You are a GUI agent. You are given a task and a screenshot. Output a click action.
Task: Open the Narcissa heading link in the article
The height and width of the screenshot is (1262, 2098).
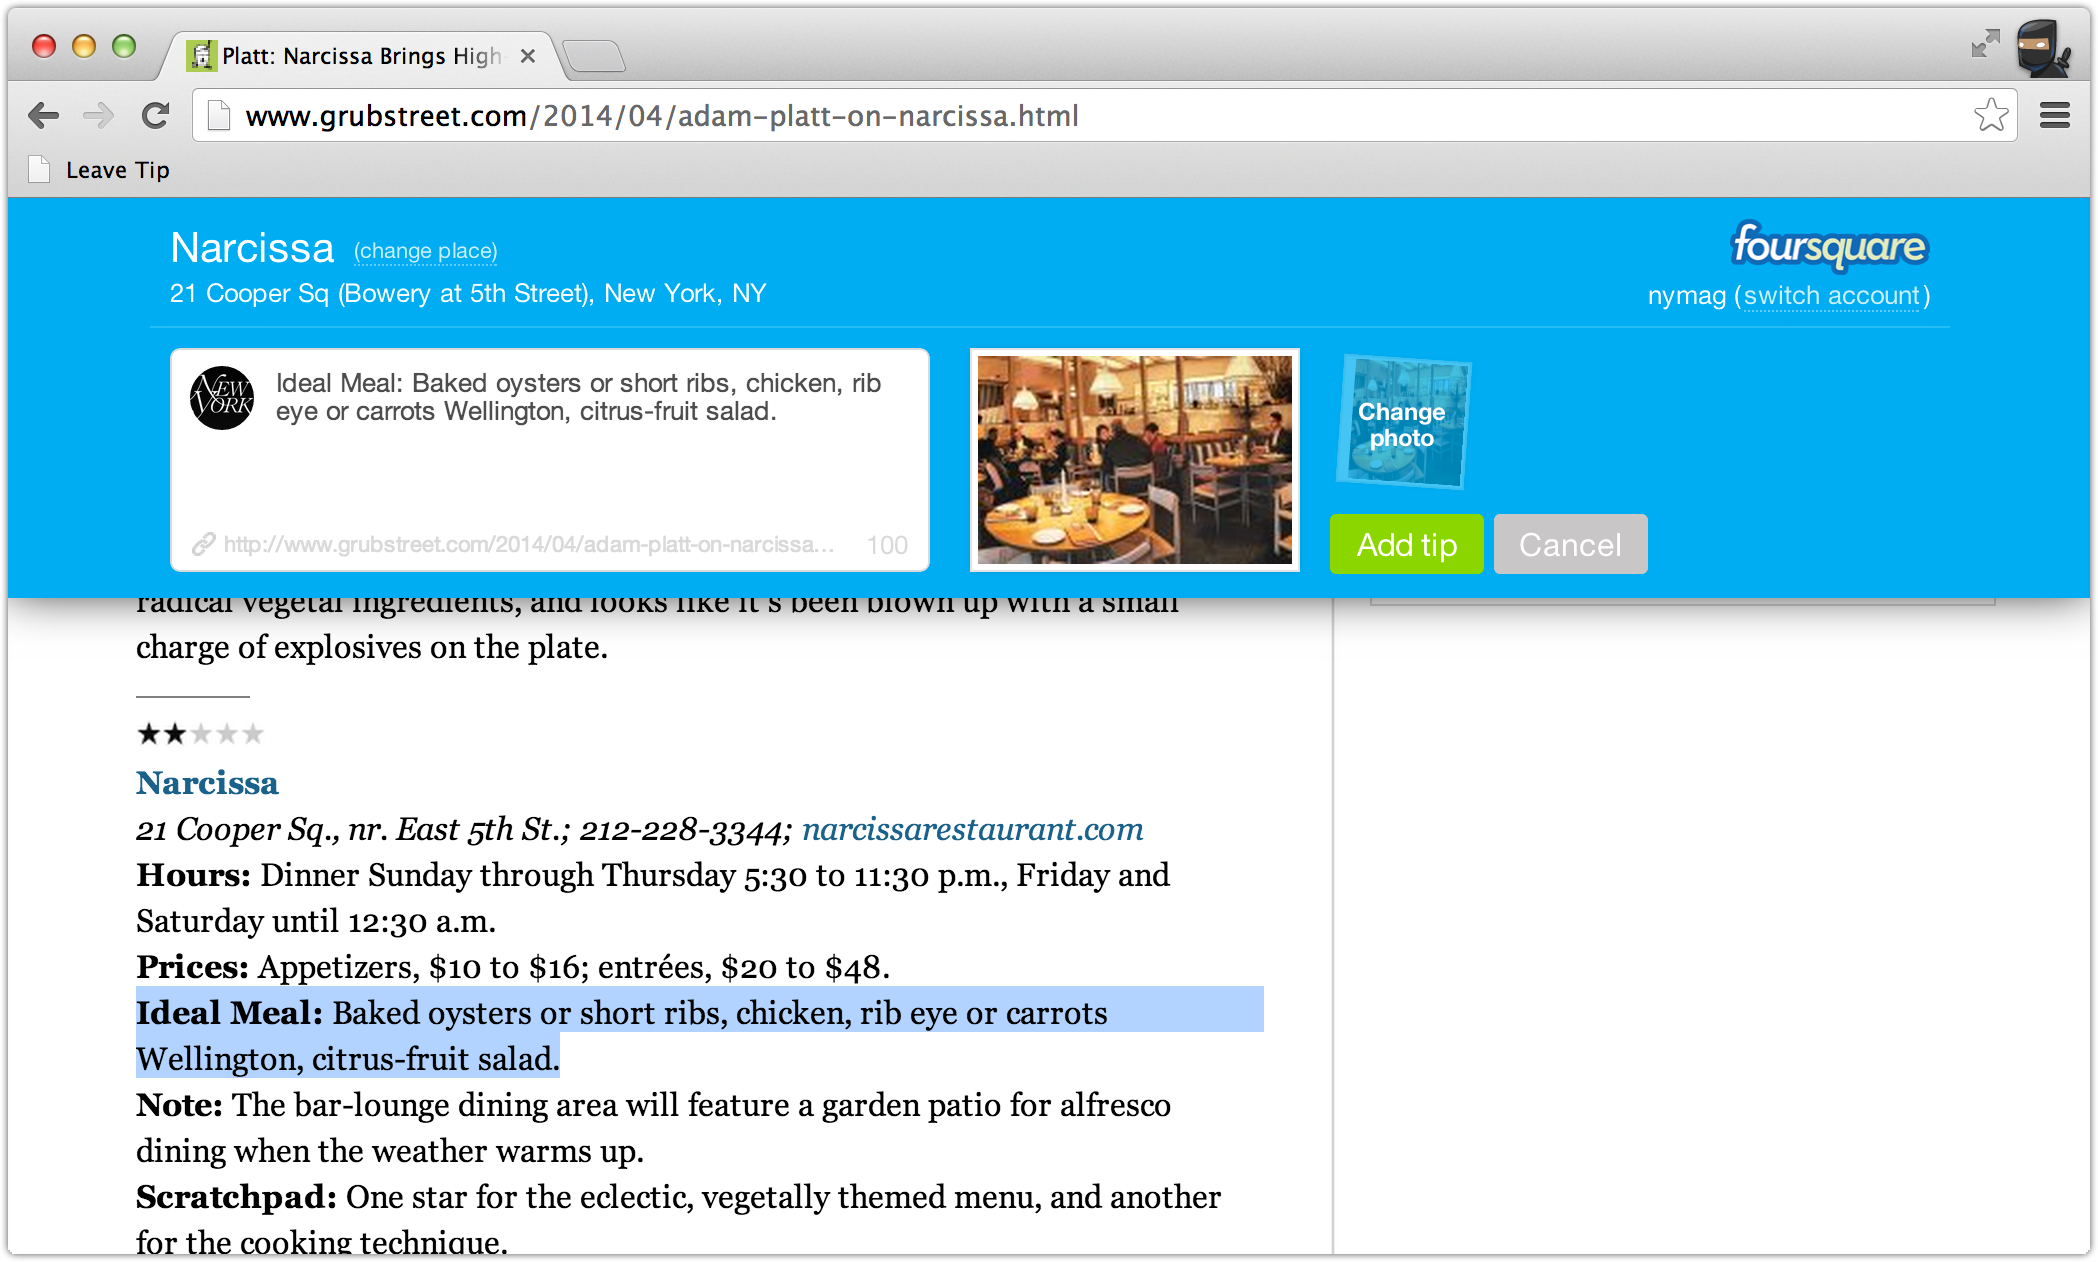pyautogui.click(x=207, y=783)
